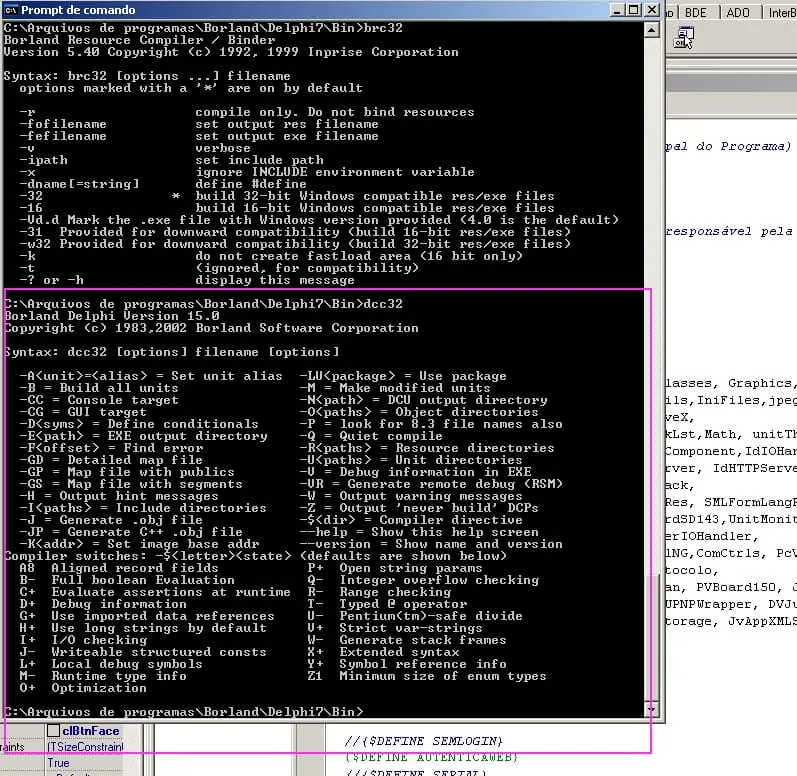Click the dcc32 command prompt line in console
797x776 pixels.
pyautogui.click(x=203, y=304)
